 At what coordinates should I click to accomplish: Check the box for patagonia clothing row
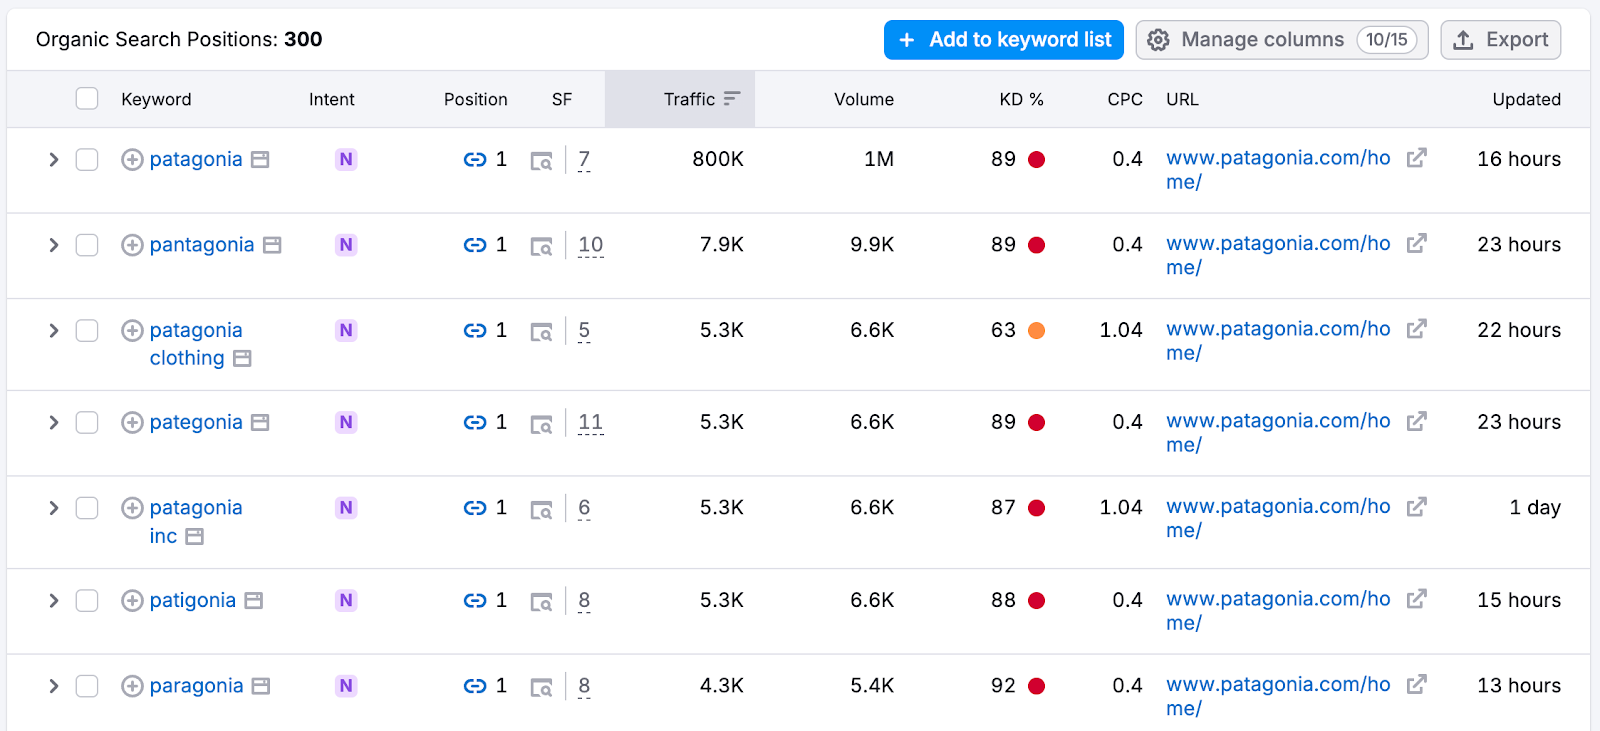87,330
